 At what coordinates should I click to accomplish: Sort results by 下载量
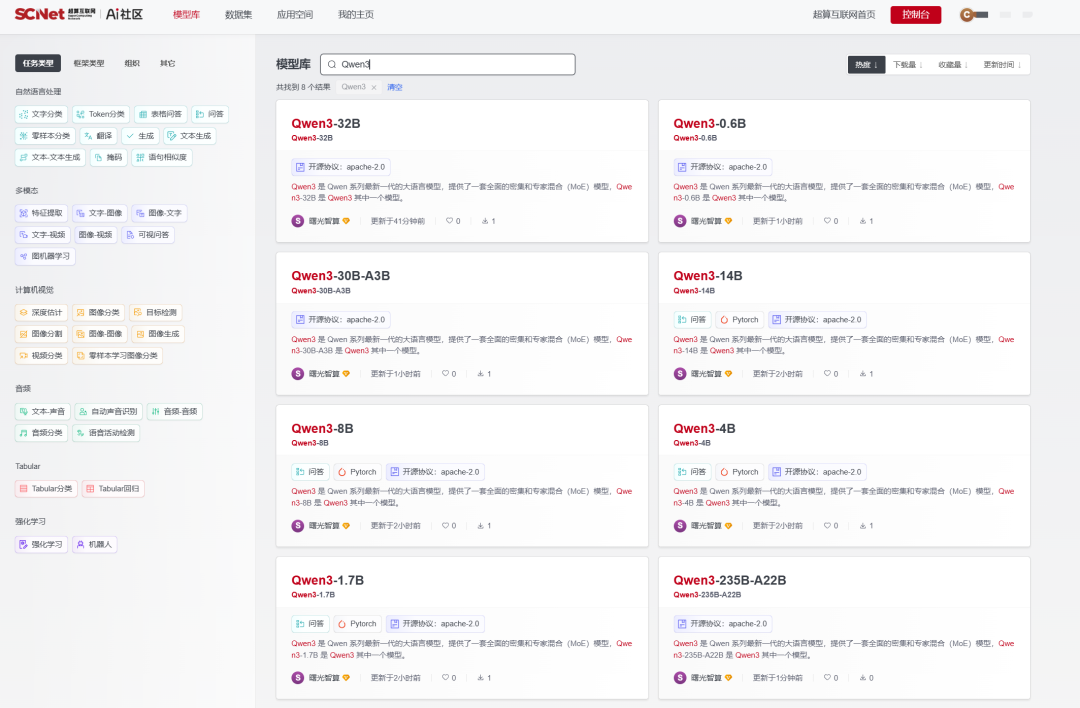pos(907,65)
